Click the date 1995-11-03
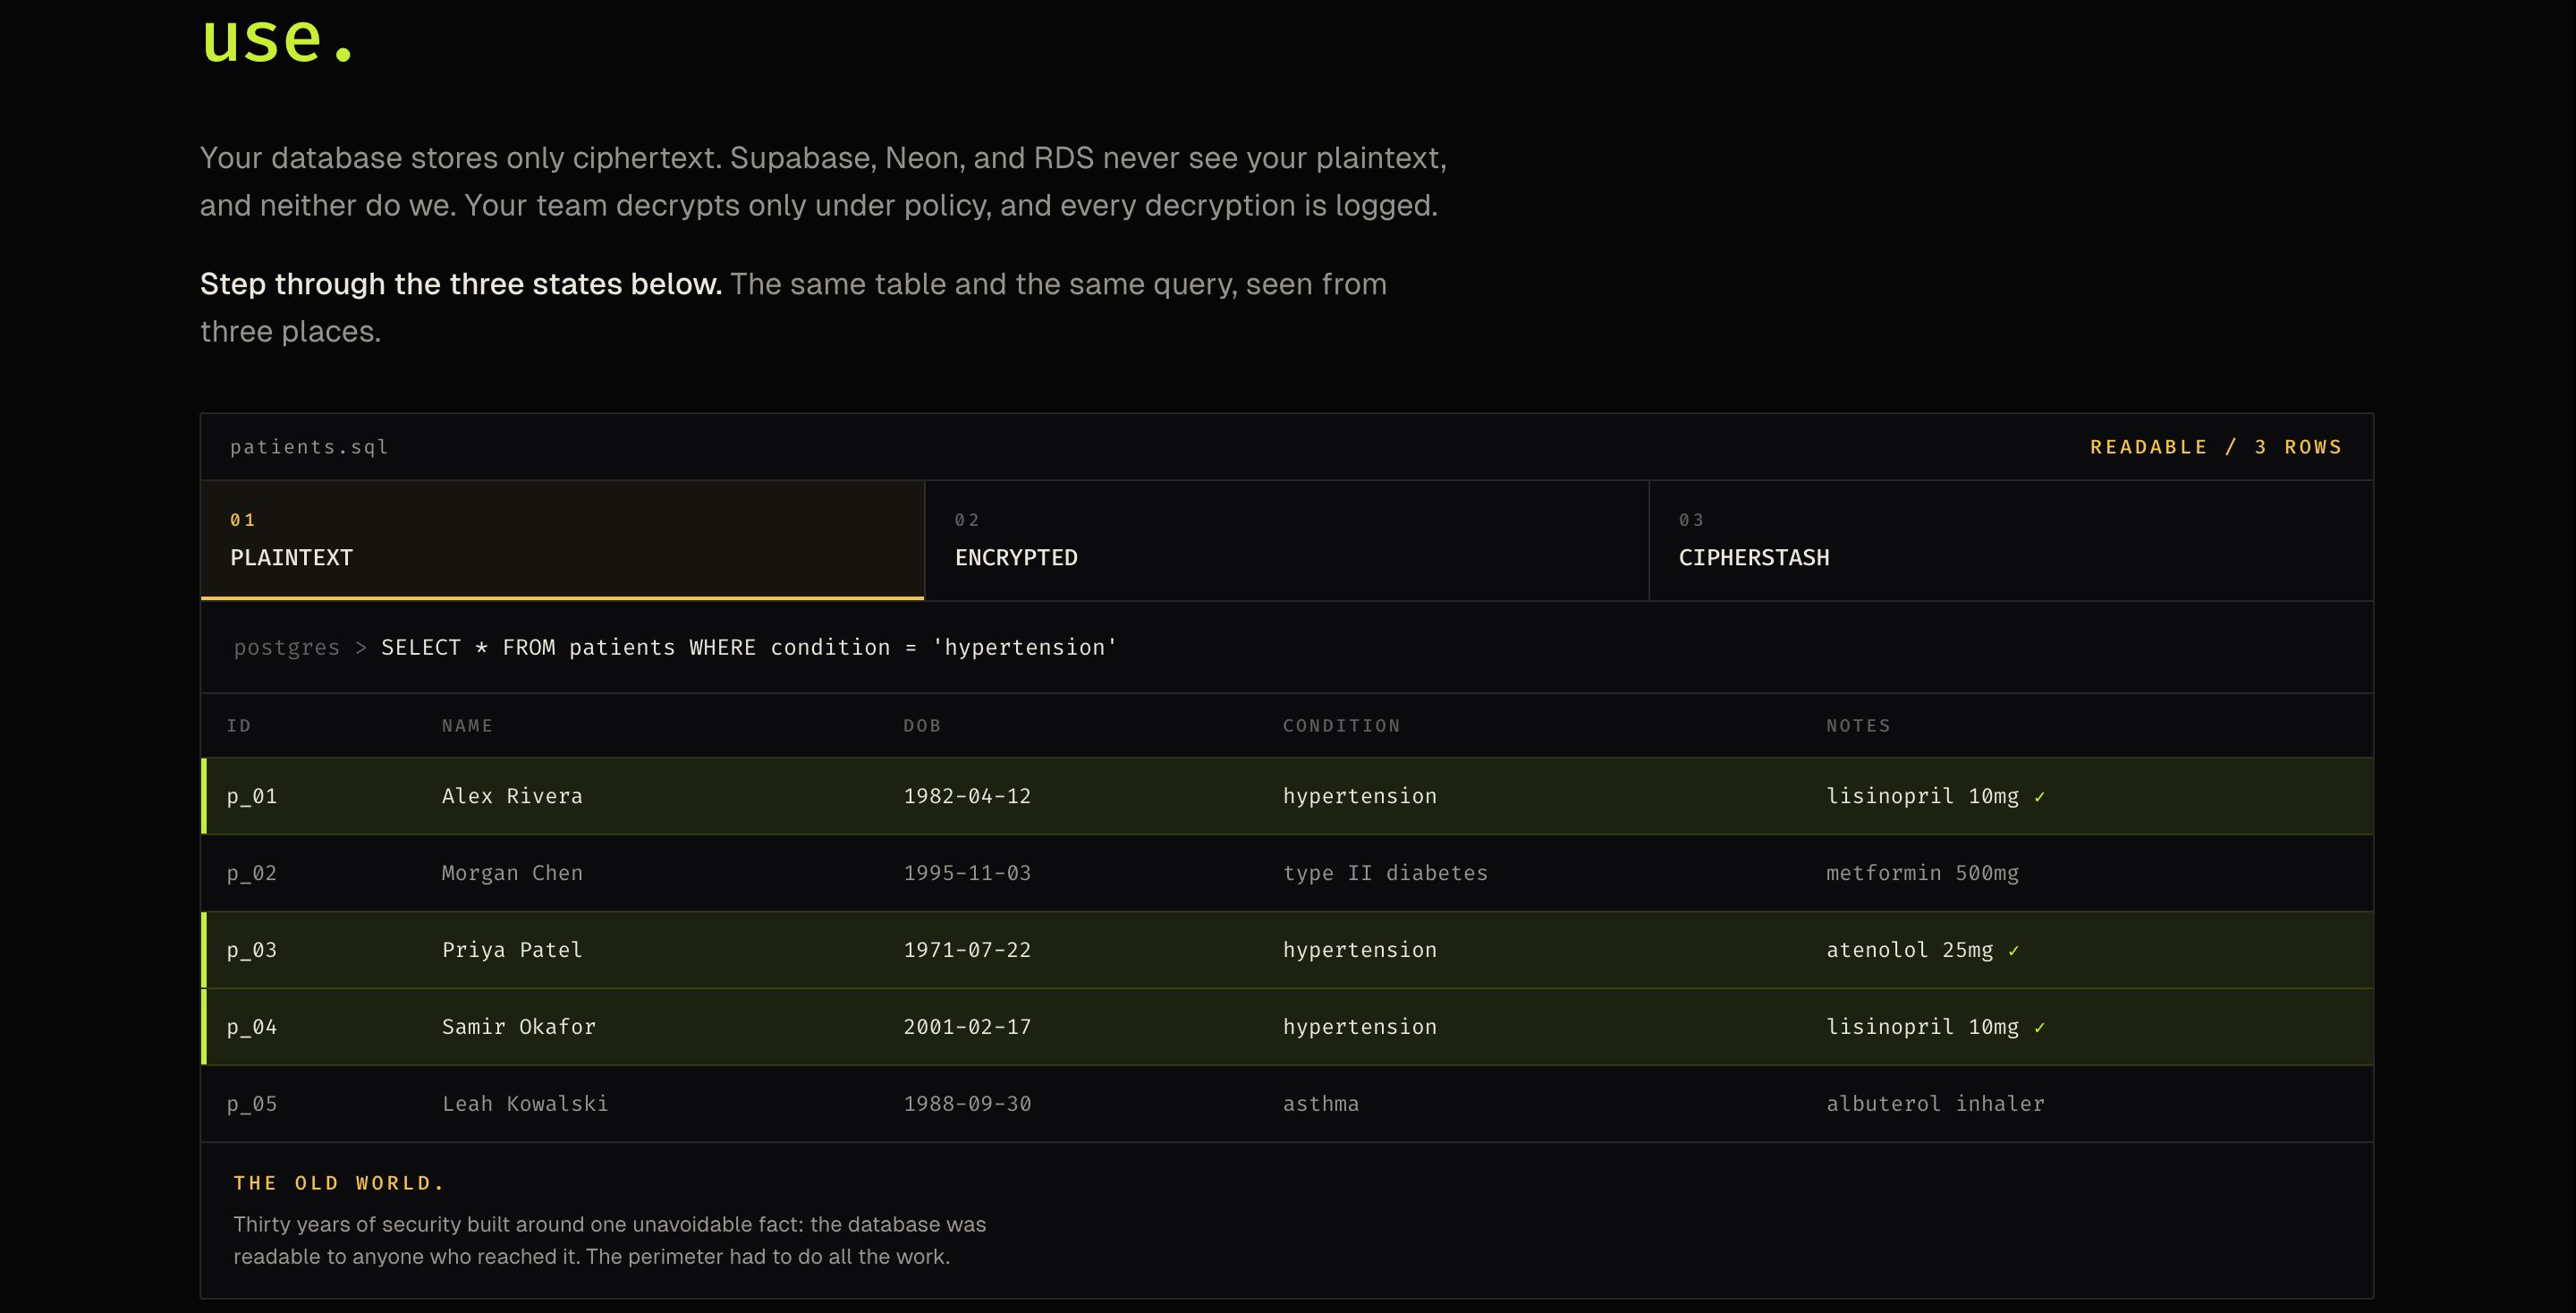Image resolution: width=2576 pixels, height=1313 pixels. [967, 873]
